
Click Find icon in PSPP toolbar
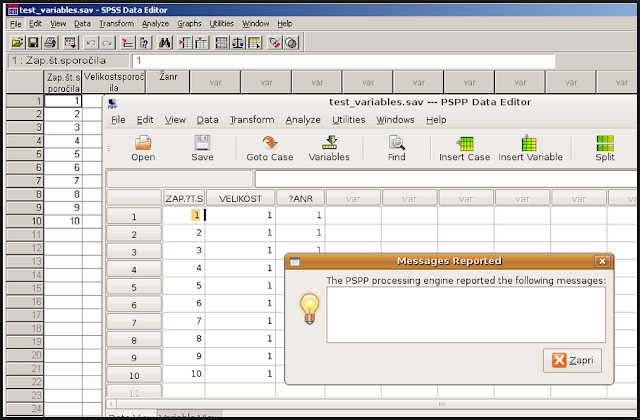[397, 143]
